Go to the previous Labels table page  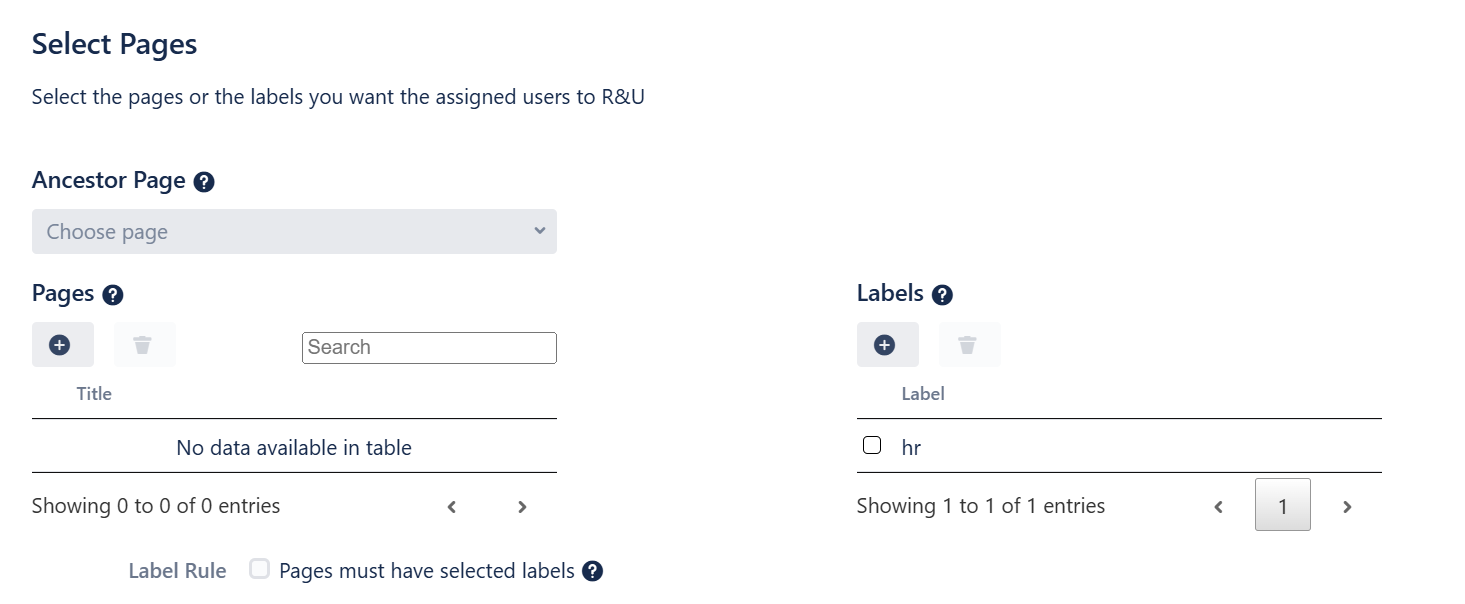1218,507
